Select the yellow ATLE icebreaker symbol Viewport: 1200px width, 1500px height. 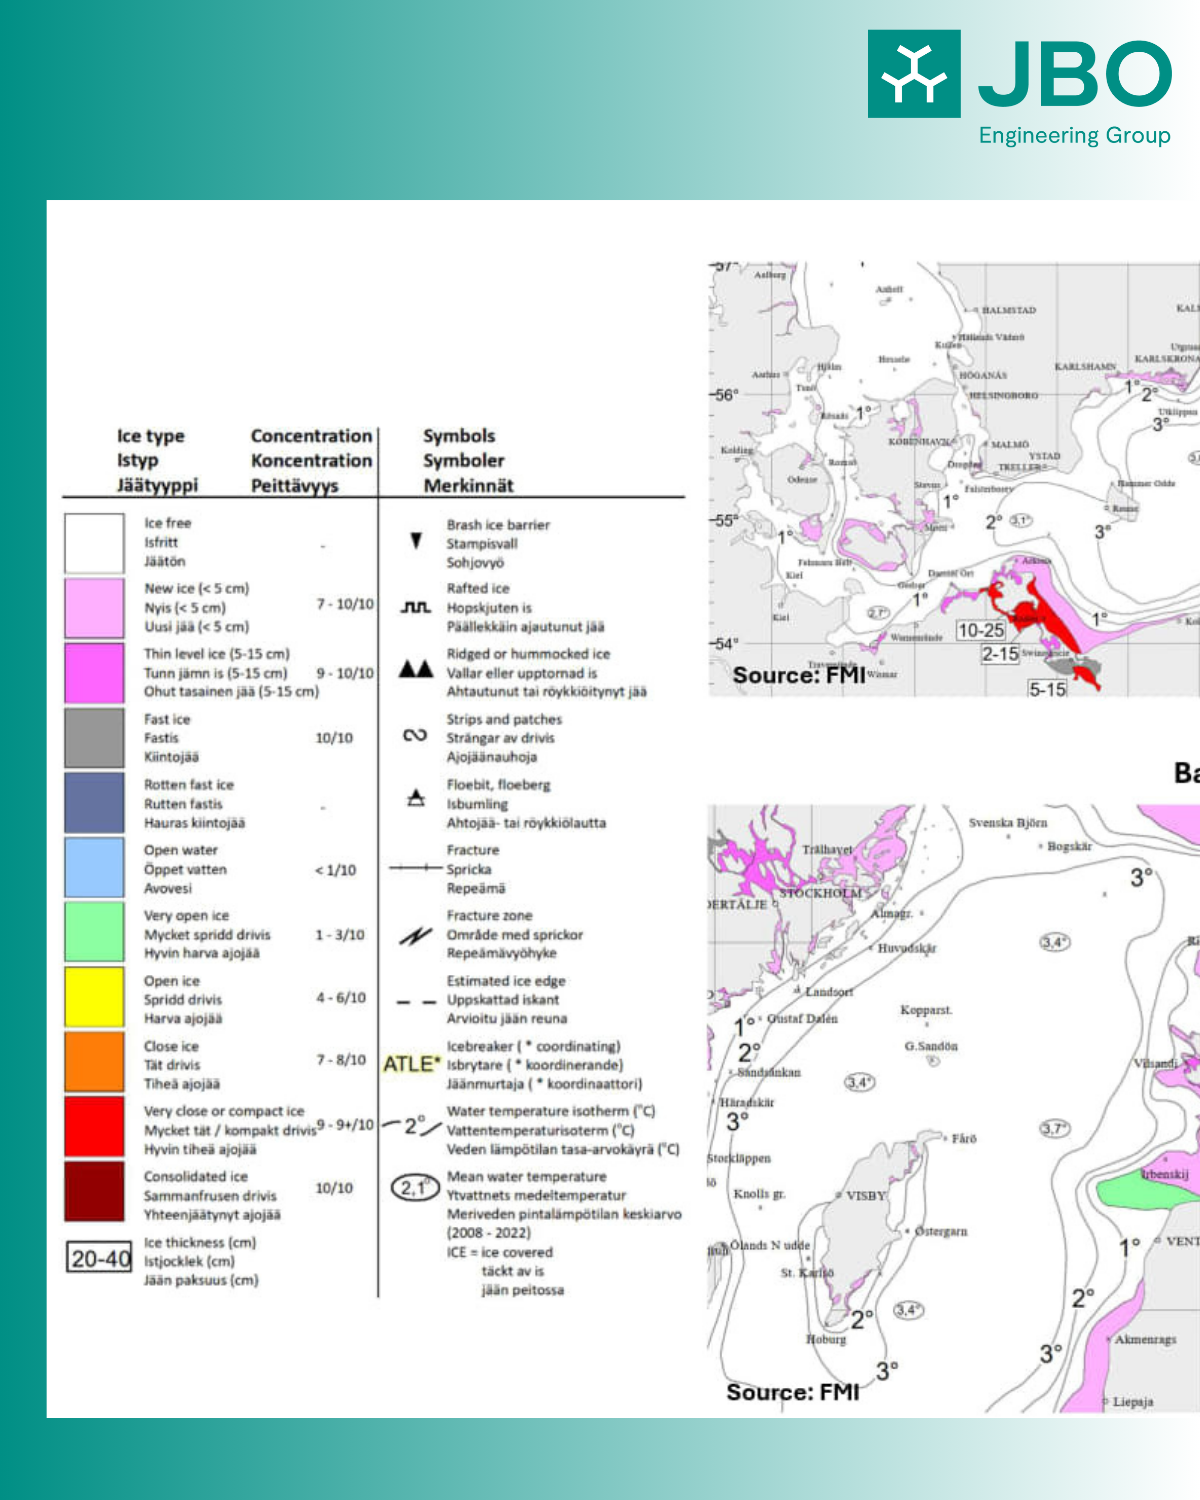(411, 1064)
